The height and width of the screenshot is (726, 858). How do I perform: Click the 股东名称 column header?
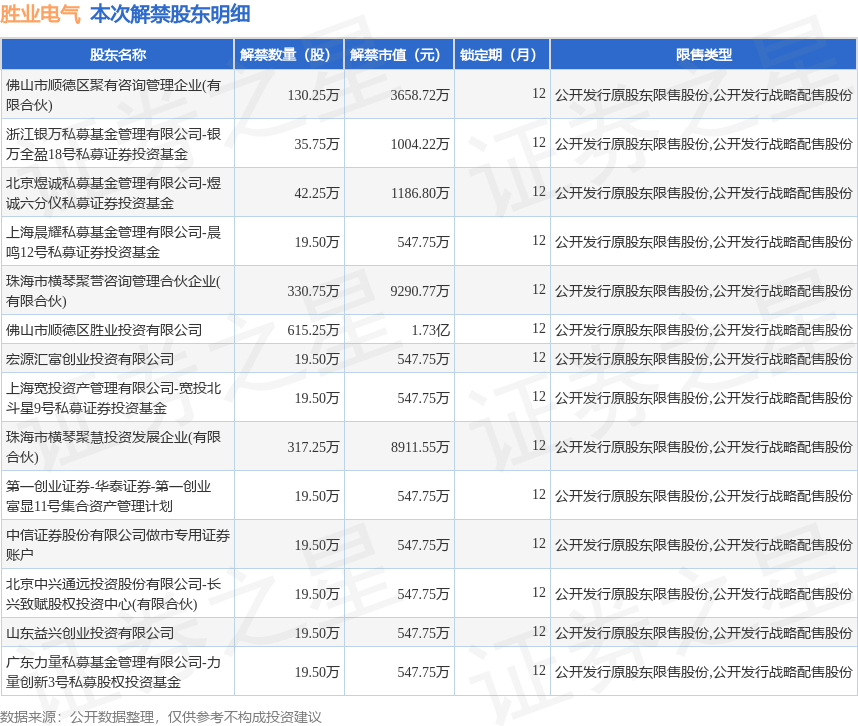[118, 55]
